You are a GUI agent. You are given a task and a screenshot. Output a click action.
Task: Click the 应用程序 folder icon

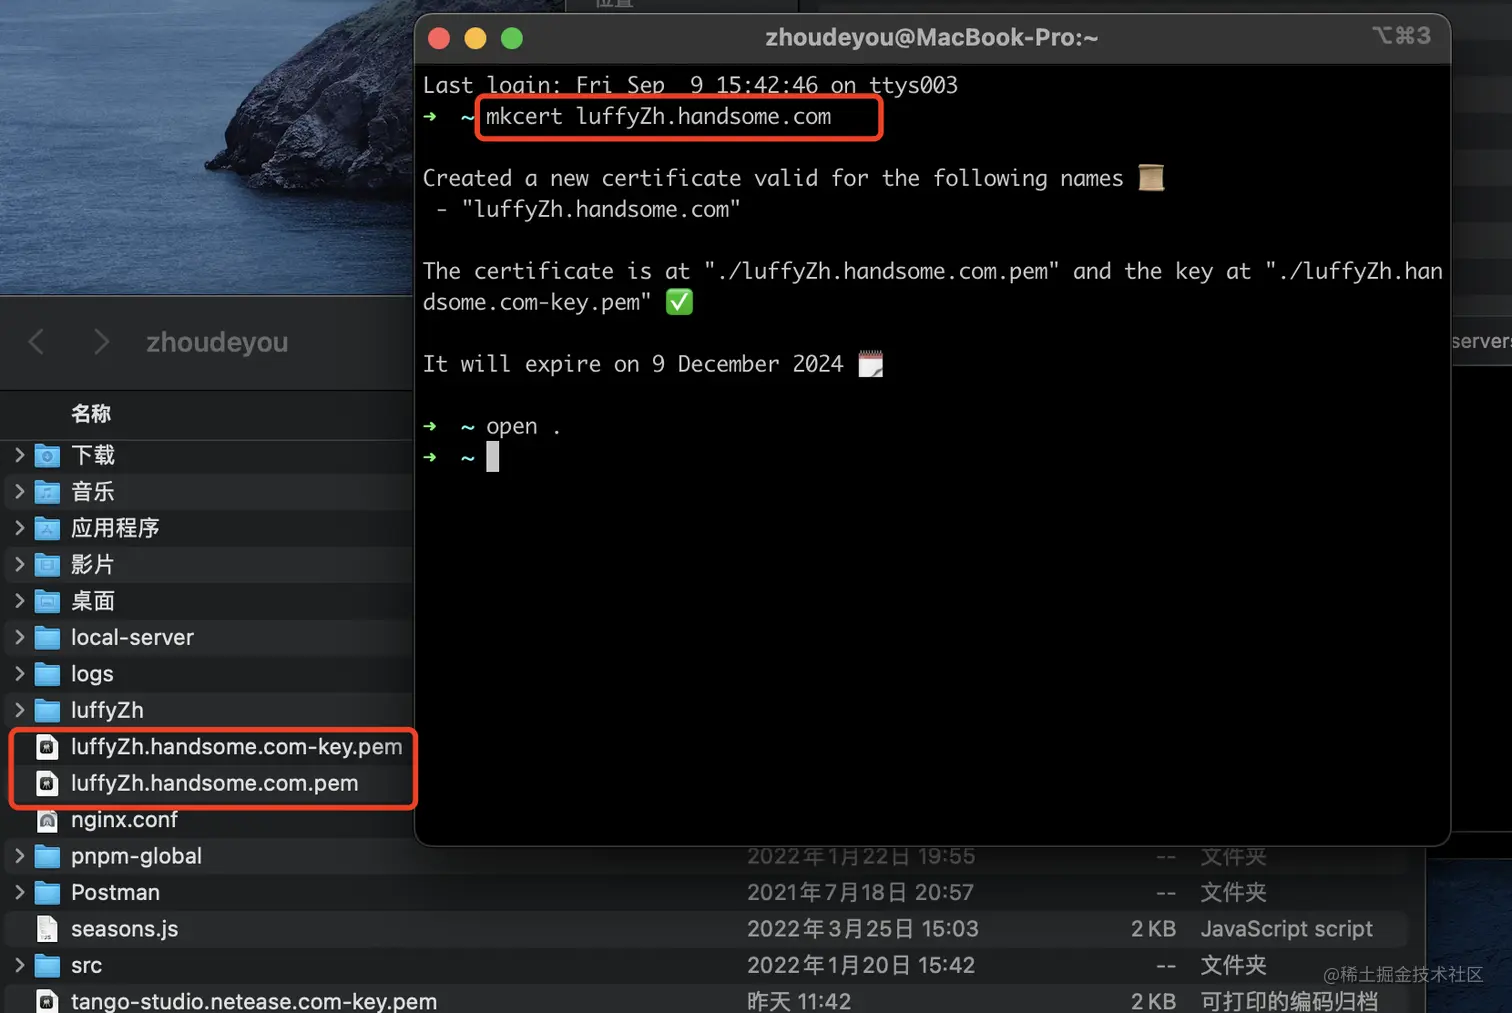[47, 529]
